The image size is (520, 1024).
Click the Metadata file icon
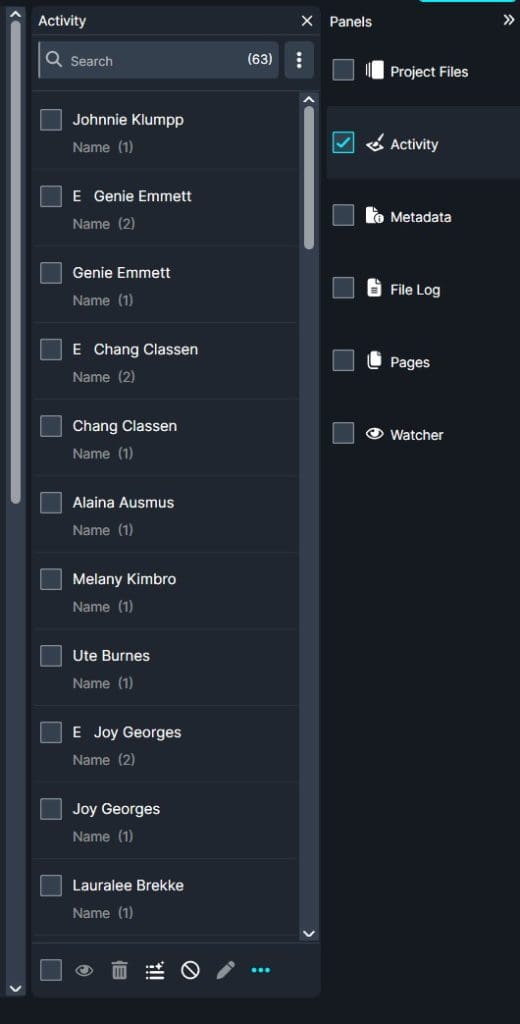pyautogui.click(x=374, y=216)
